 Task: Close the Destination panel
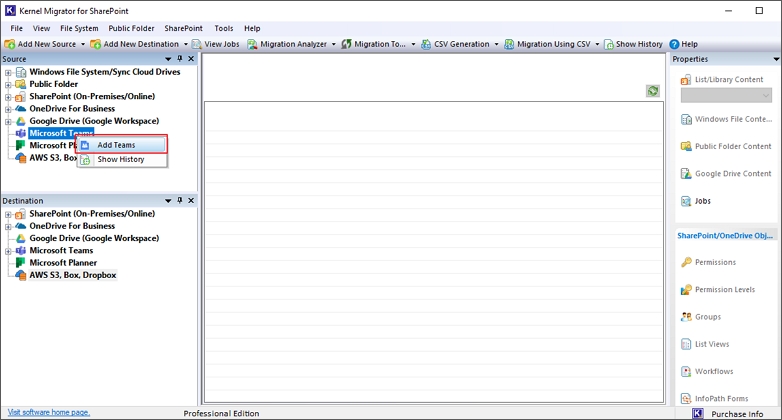point(191,201)
